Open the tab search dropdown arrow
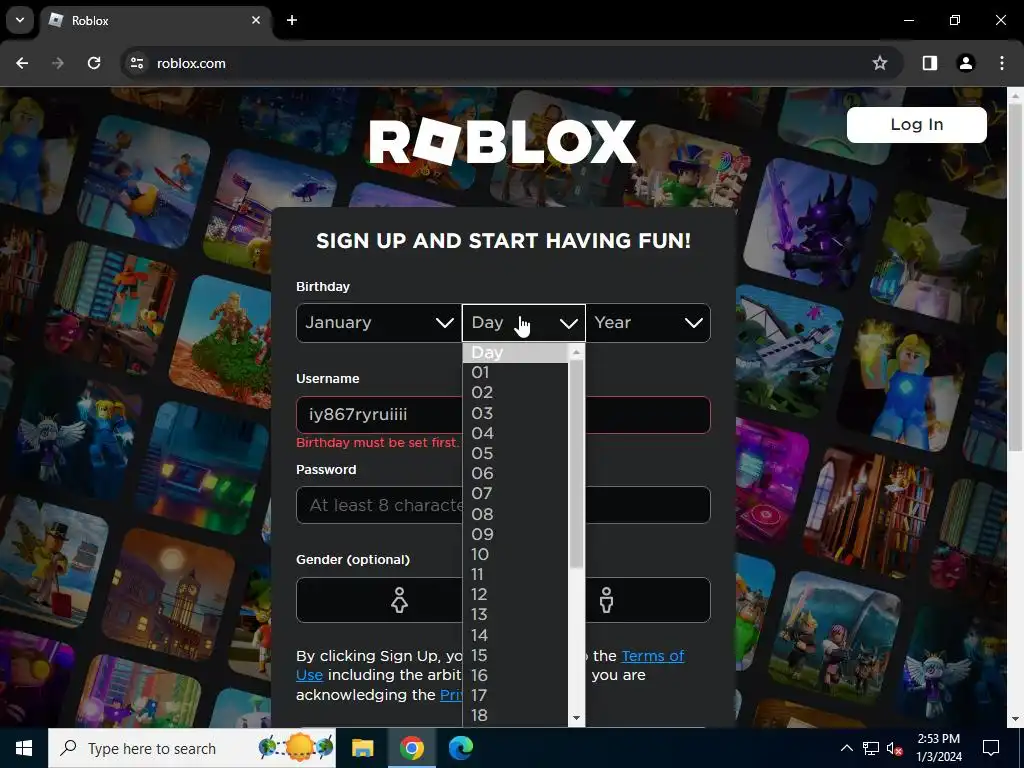Screen dimensions: 1024x768 click(x=20, y=20)
